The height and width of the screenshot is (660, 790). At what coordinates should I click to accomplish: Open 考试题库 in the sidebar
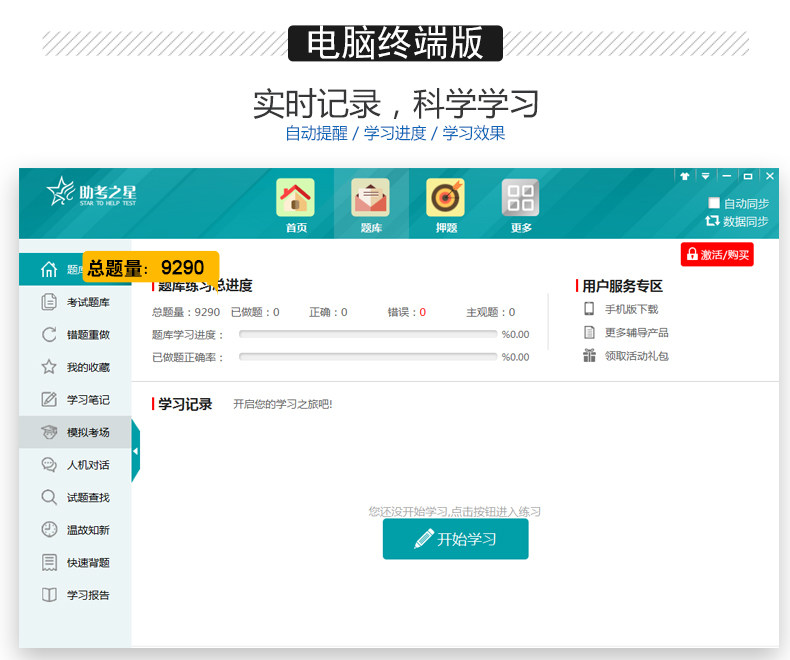pos(75,302)
